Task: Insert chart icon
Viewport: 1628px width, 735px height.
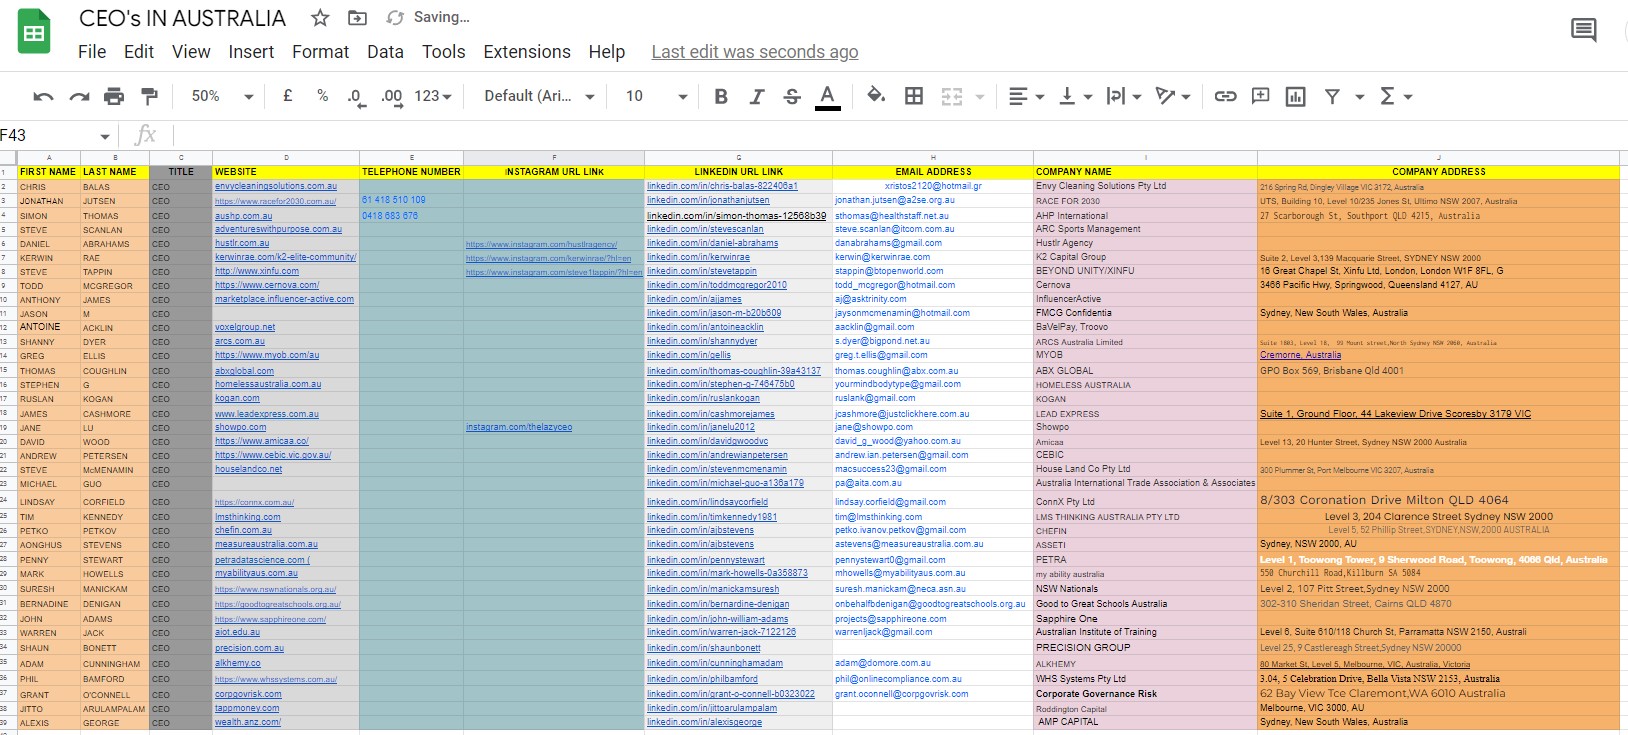Action: point(1296,96)
